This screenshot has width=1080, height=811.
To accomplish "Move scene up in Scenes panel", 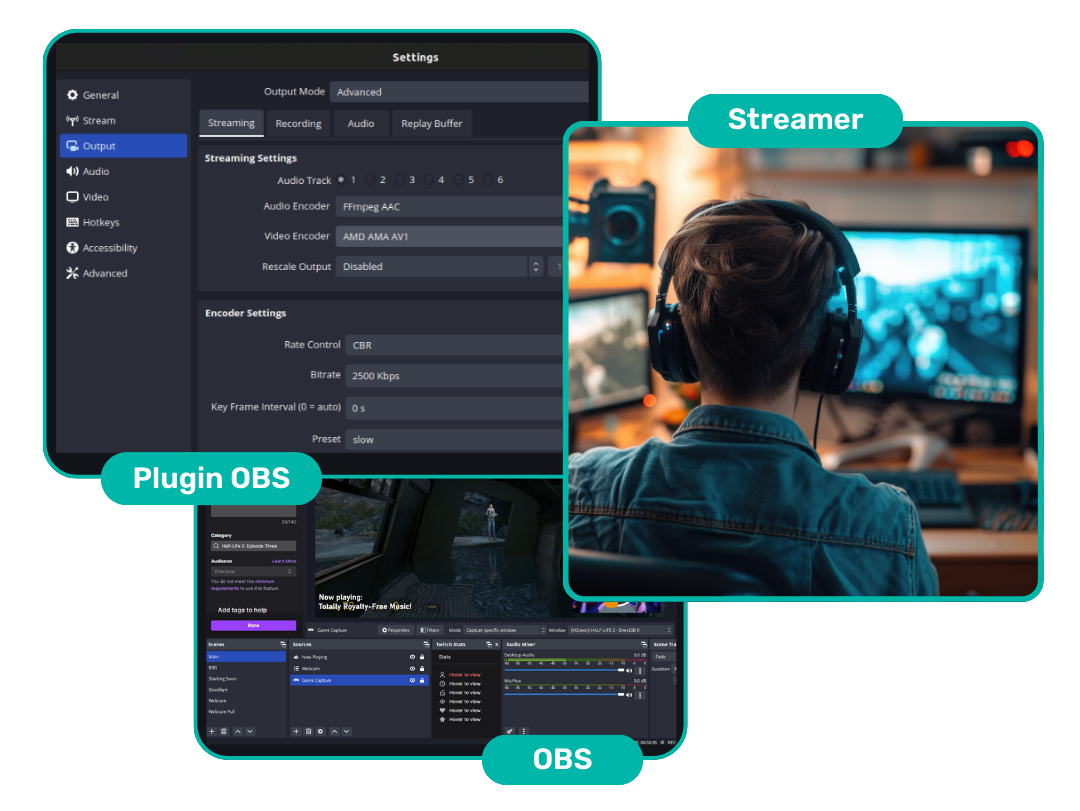I will (x=238, y=732).
